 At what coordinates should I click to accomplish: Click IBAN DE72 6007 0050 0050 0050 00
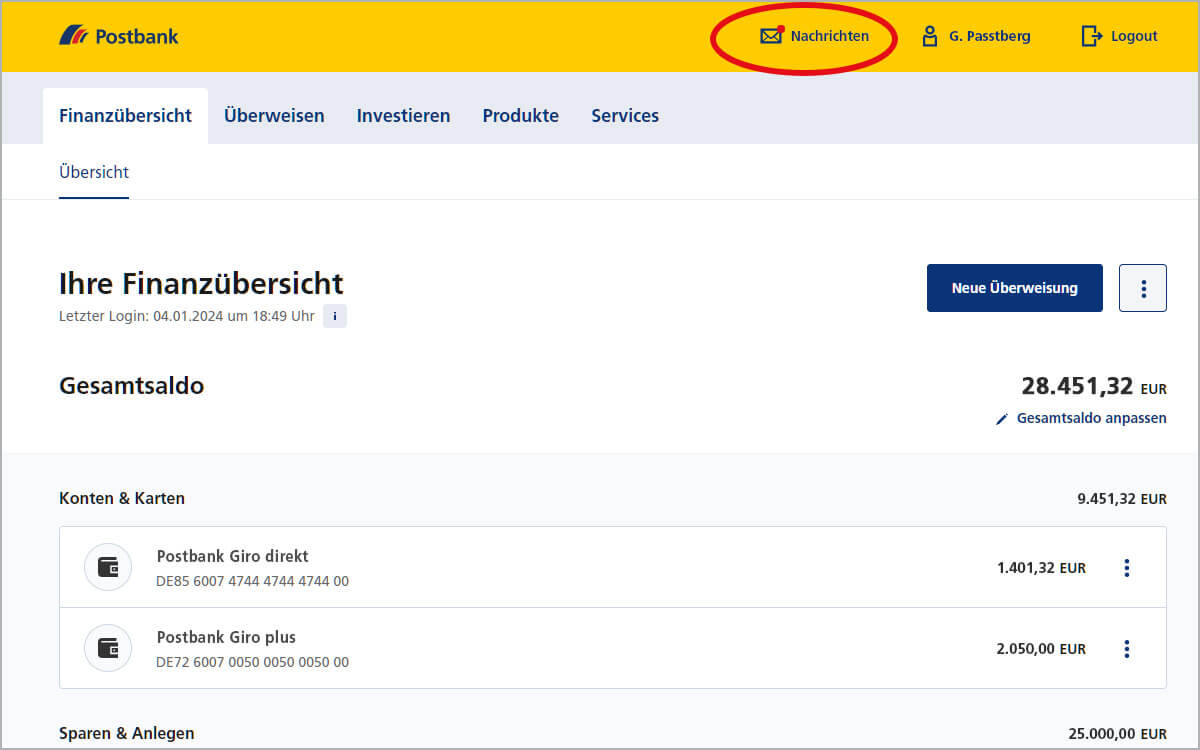pos(253,662)
